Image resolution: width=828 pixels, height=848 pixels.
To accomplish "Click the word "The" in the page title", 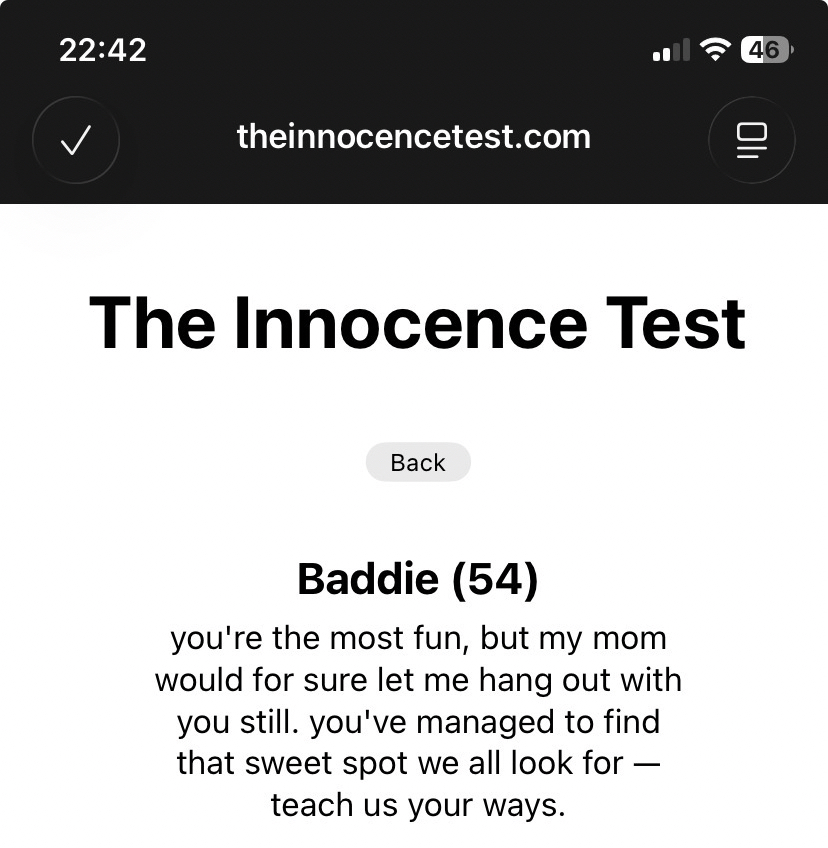I will click(x=151, y=322).
